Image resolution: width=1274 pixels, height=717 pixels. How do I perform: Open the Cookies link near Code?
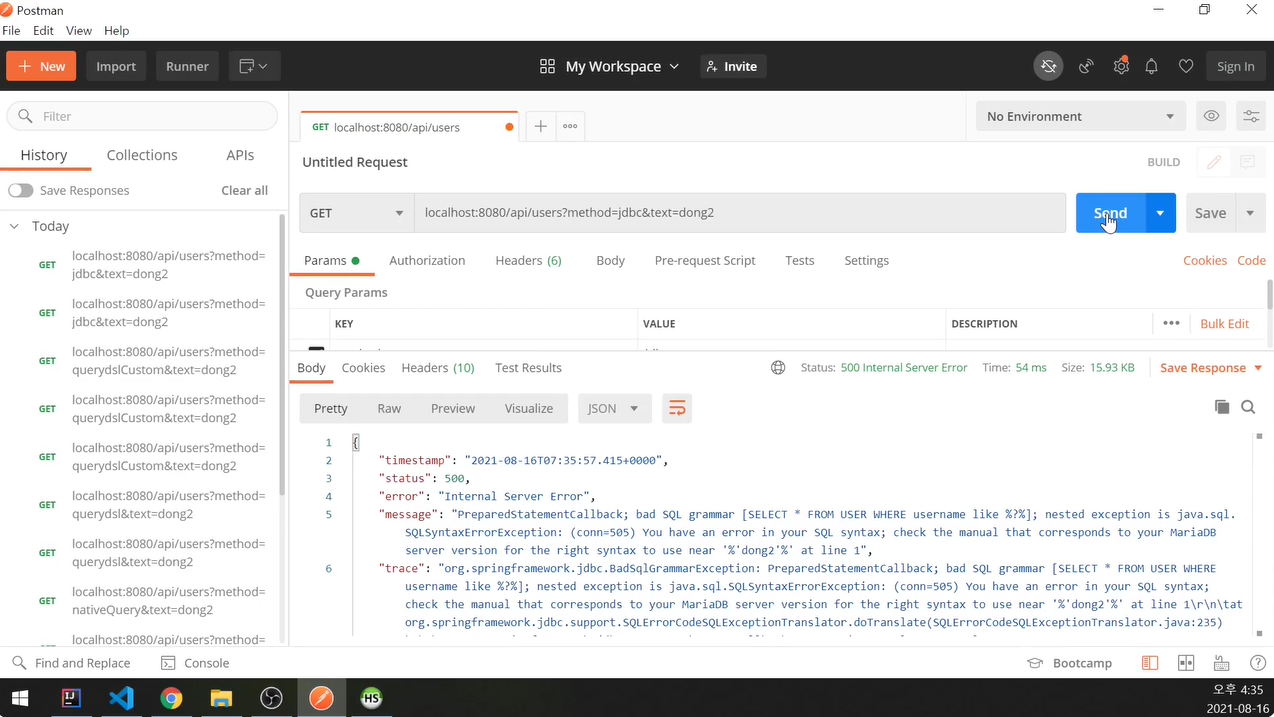click(1204, 260)
